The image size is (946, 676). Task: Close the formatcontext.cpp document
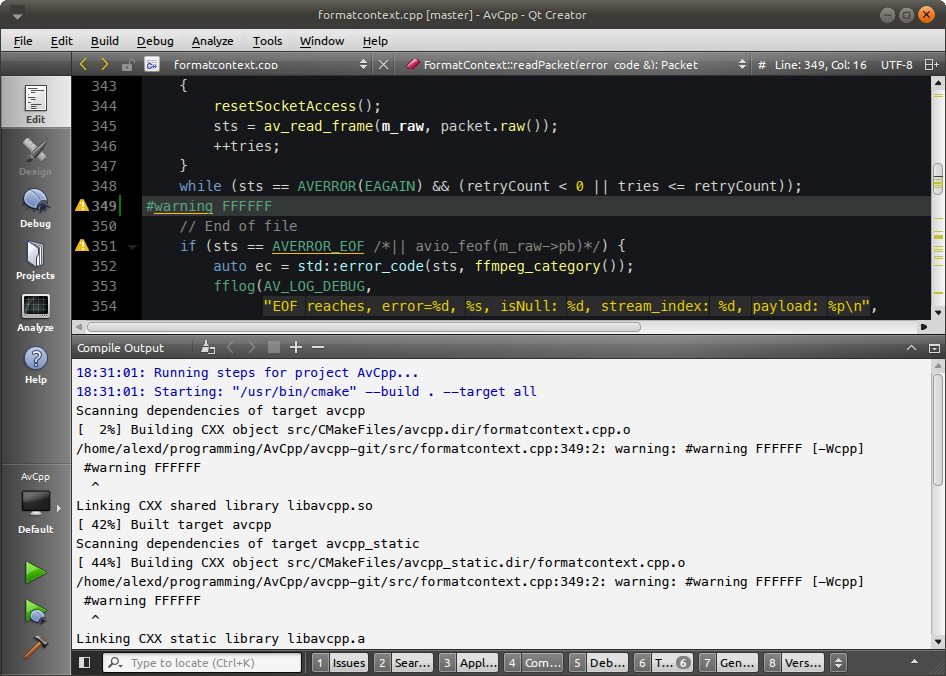pos(383,65)
